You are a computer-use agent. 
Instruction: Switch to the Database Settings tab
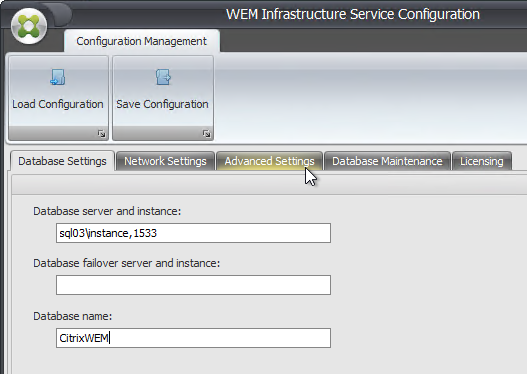tap(62, 161)
